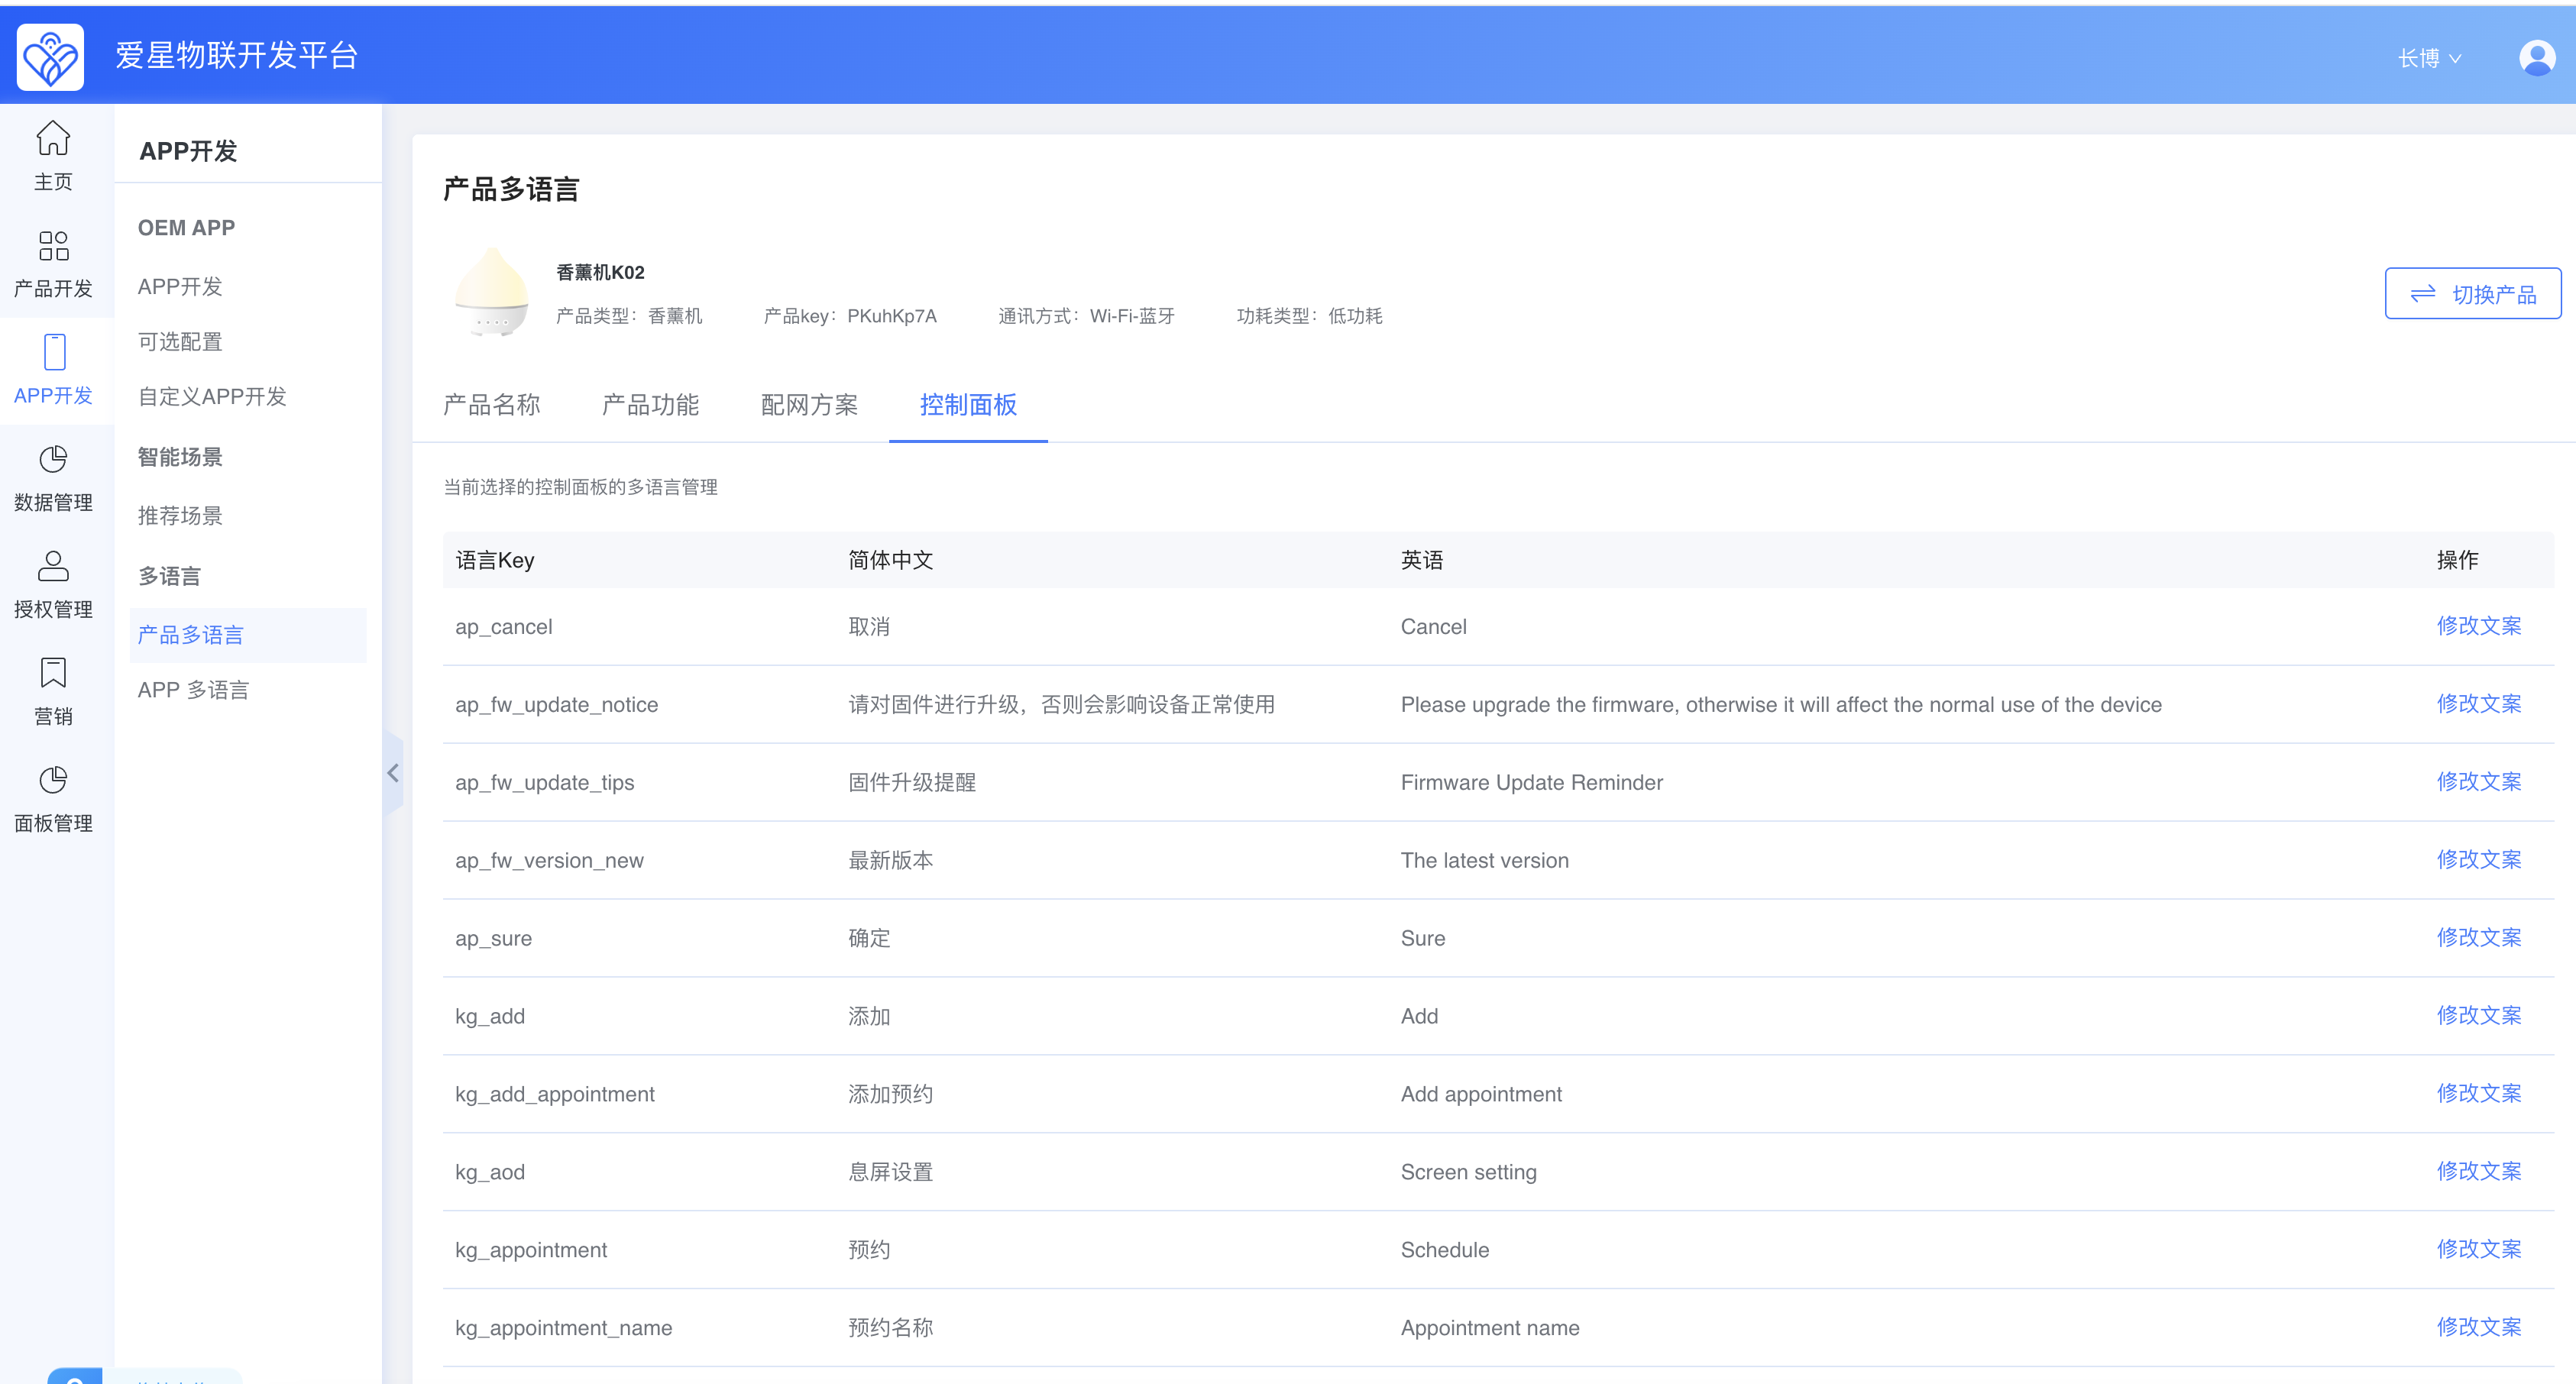The image size is (2576, 1384).
Task: Click 修改文案 for kg_appointment row
Action: (2479, 1250)
